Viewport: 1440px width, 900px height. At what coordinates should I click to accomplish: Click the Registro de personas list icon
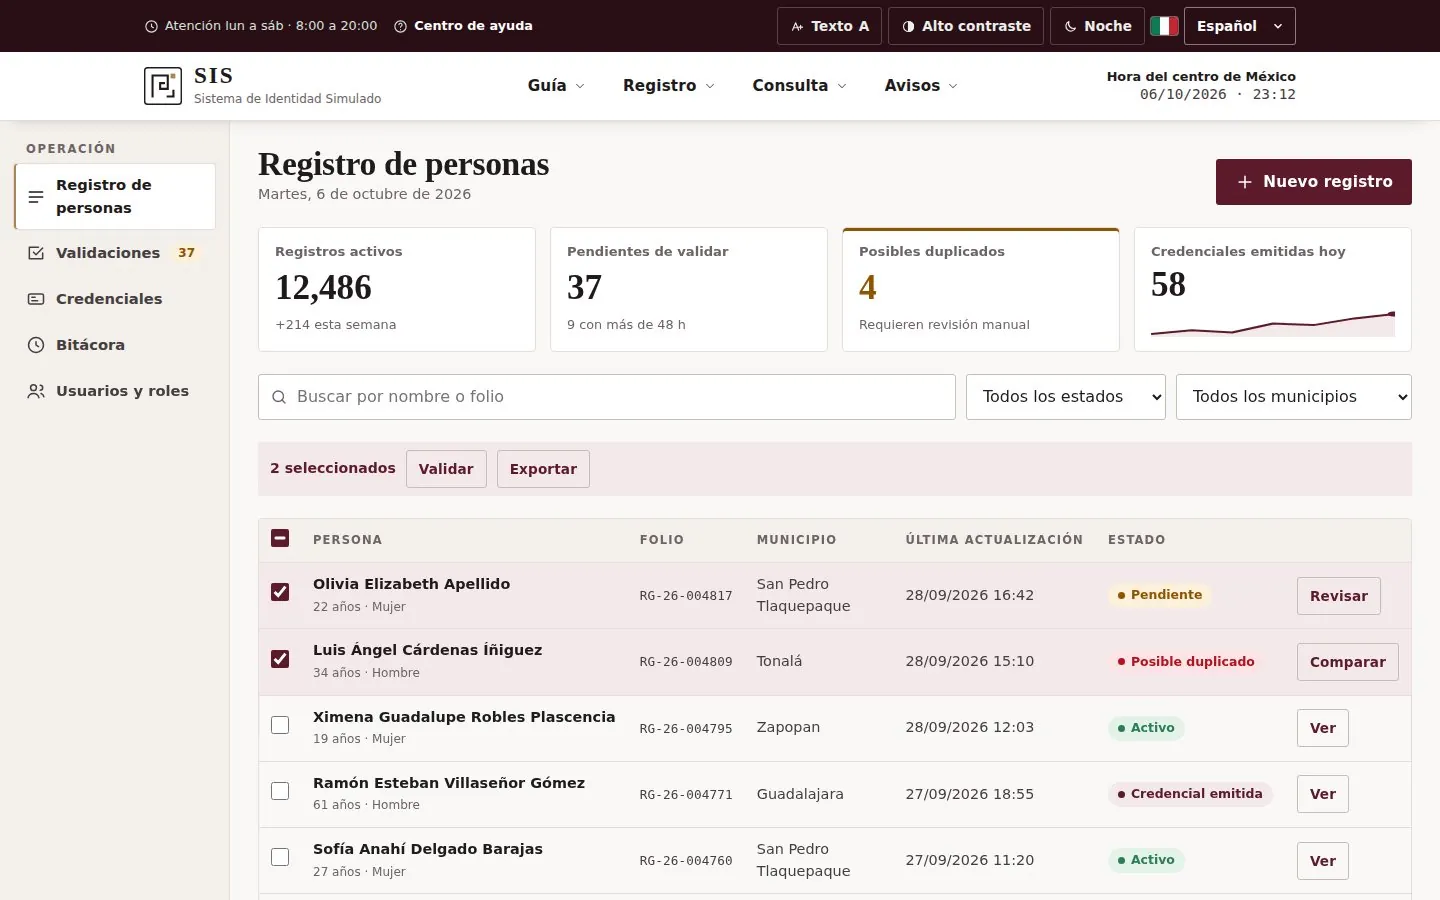[x=36, y=197]
